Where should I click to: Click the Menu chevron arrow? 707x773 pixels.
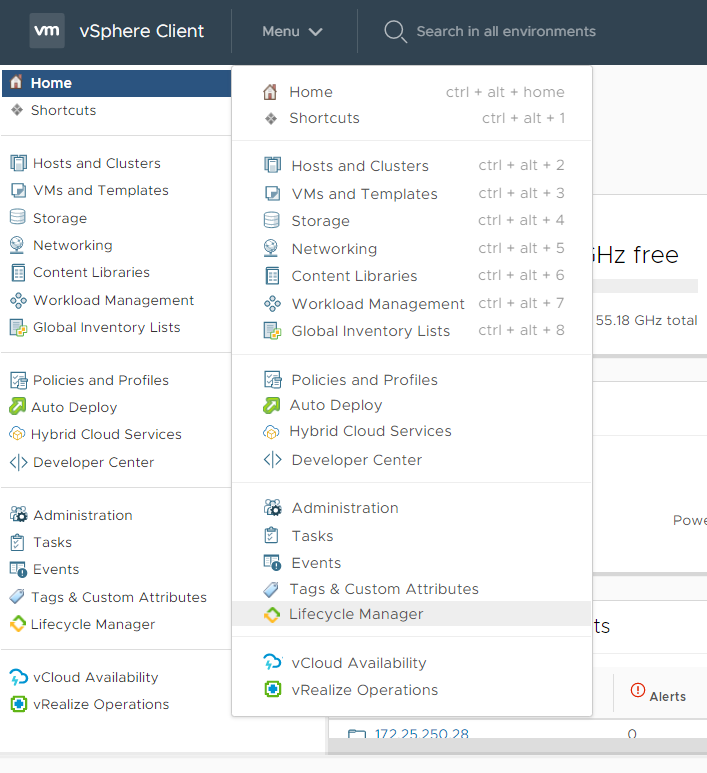pos(316,32)
